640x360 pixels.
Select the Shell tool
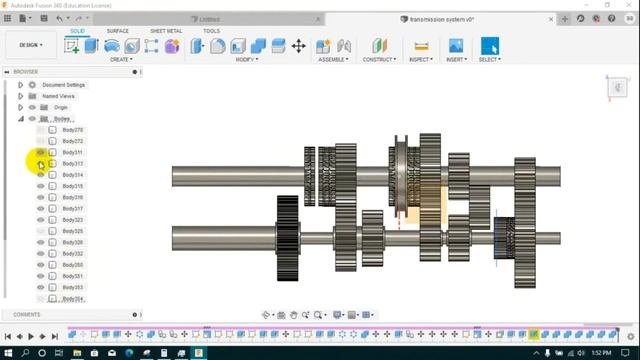pos(238,46)
